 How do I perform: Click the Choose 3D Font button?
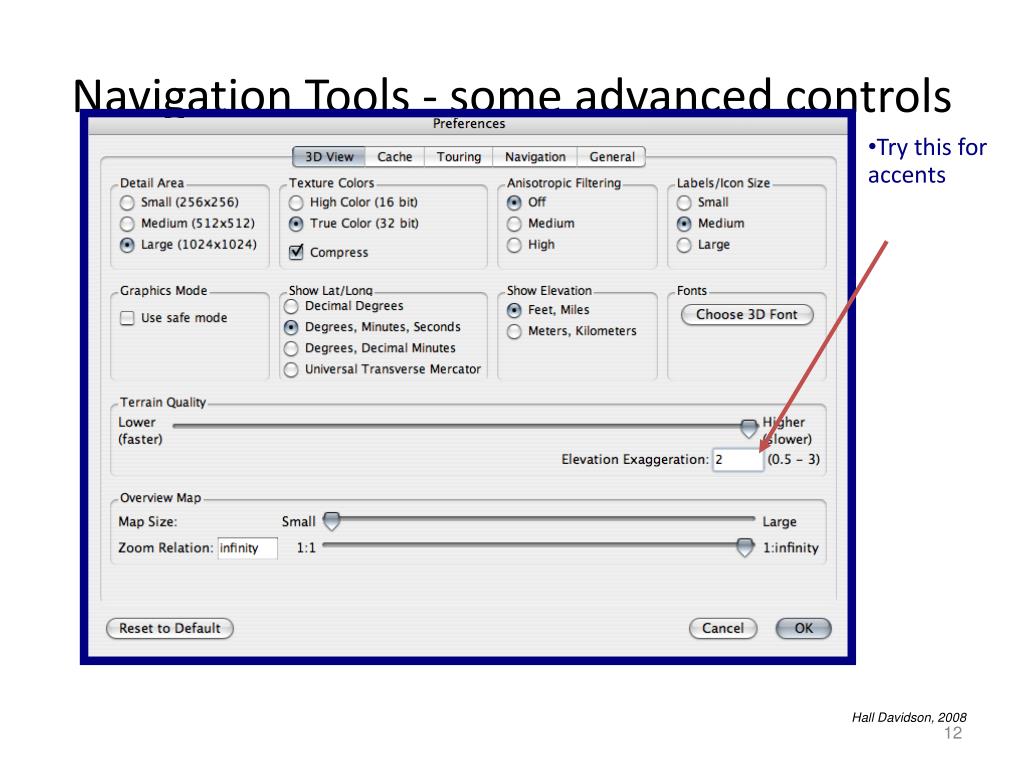[747, 315]
